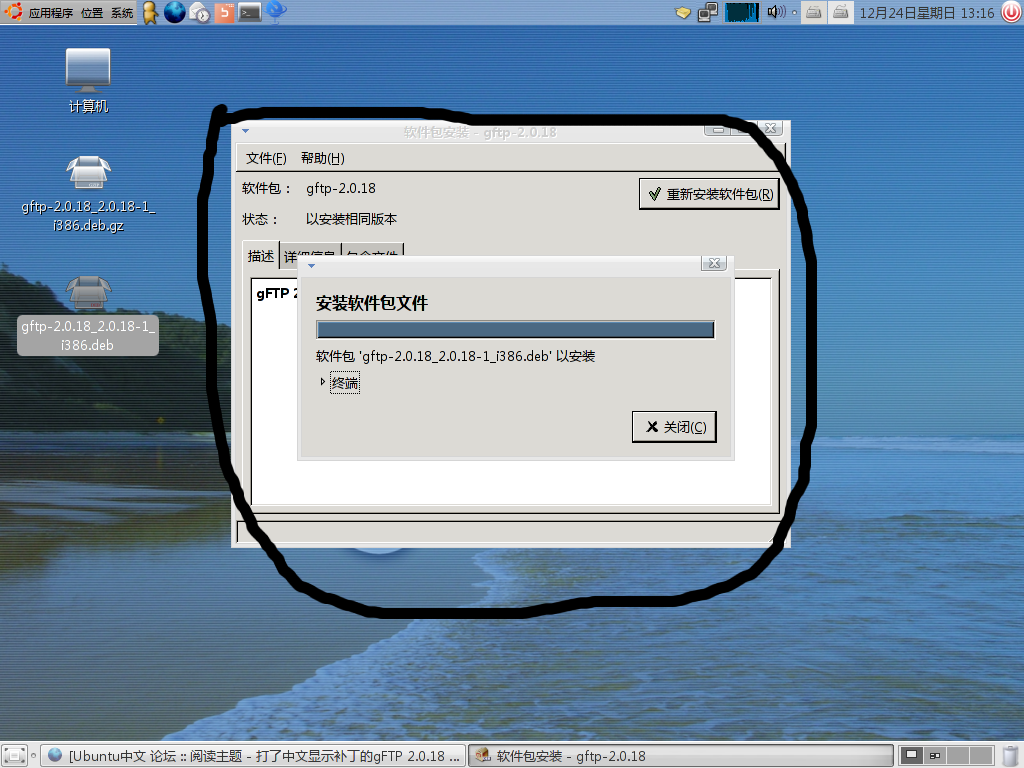Open the 帮助(H) menu in package installer
The width and height of the screenshot is (1024, 768).
pos(323,158)
